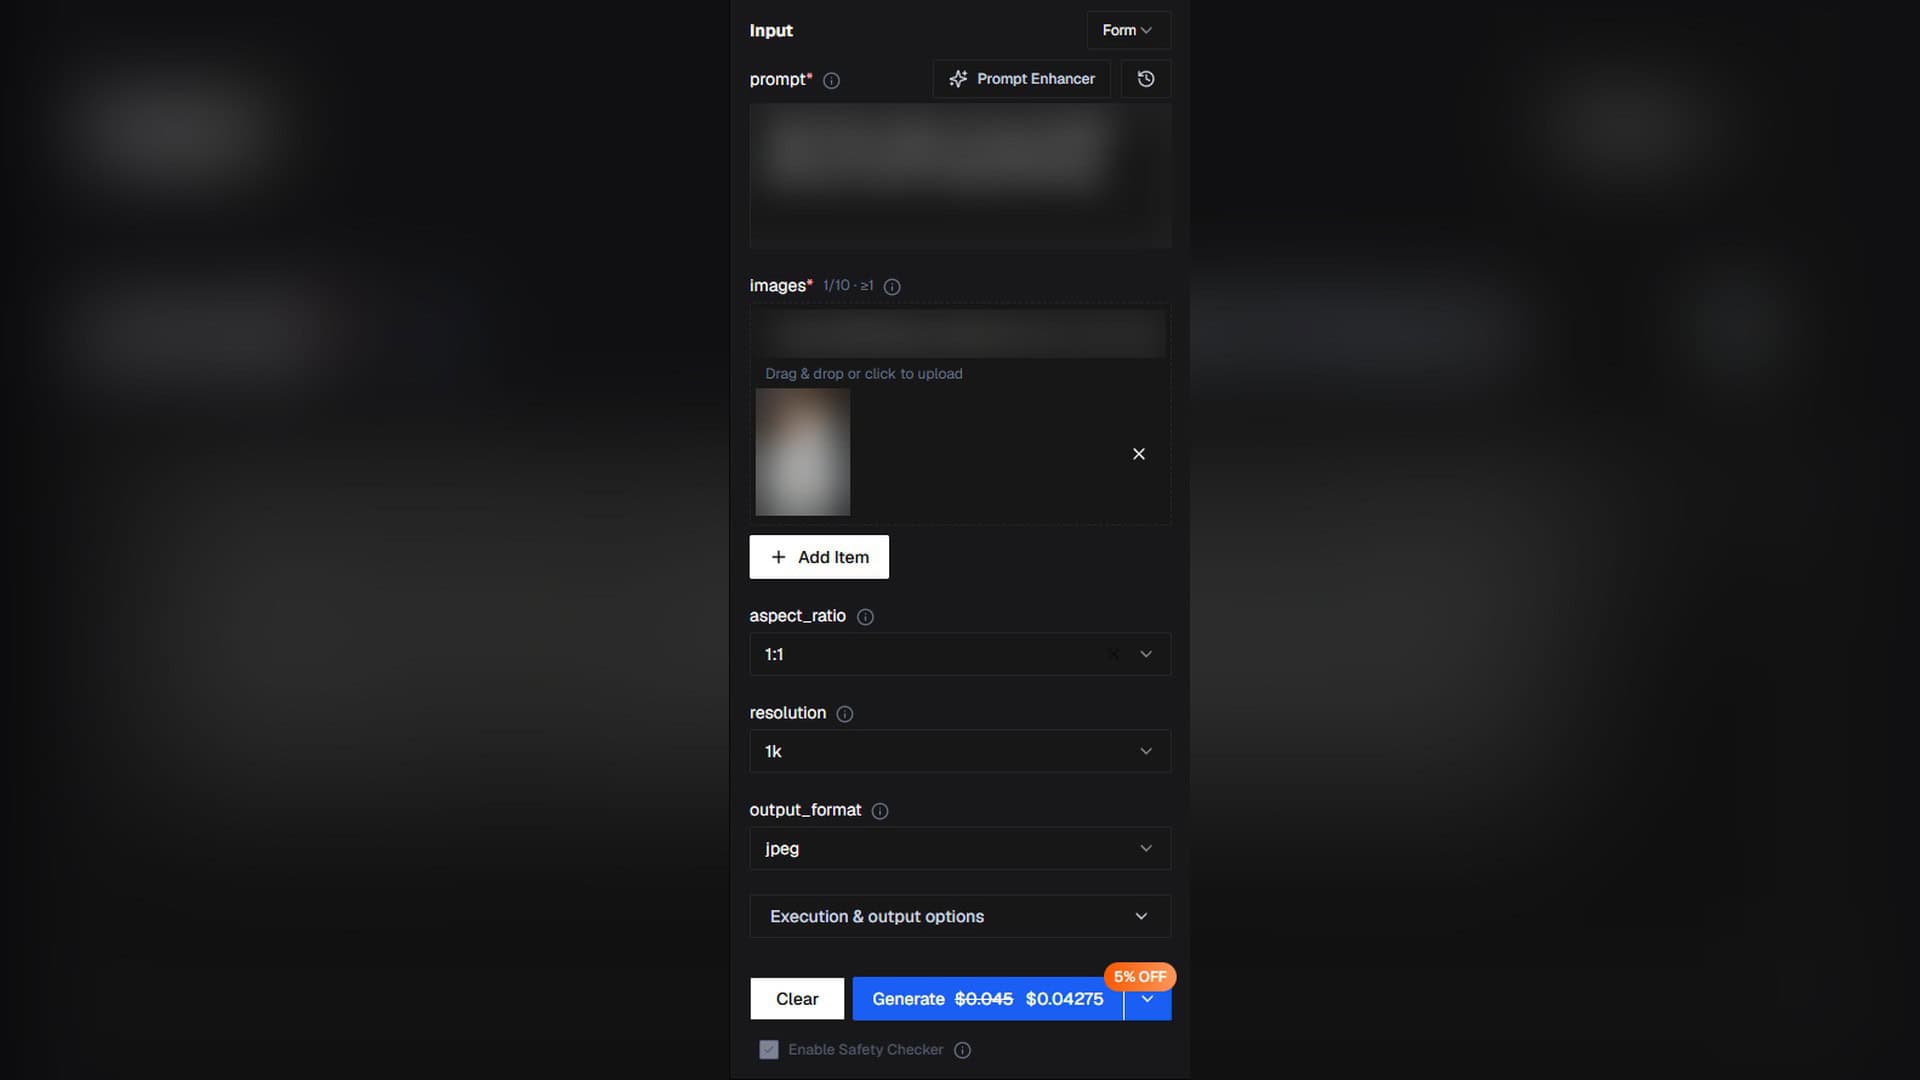Toggle the Enable Safety Checker checkbox
Image resolution: width=1920 pixels, height=1080 pixels.
click(768, 1050)
